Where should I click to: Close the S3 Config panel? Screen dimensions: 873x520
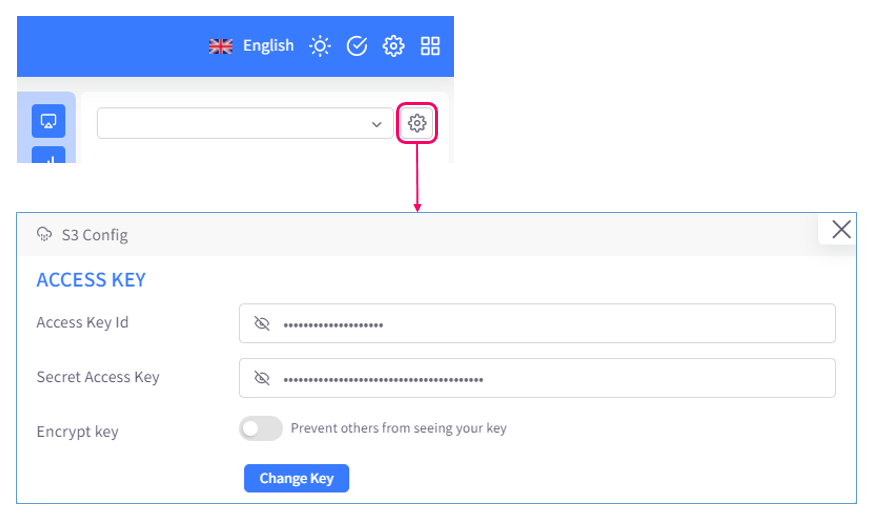click(841, 229)
